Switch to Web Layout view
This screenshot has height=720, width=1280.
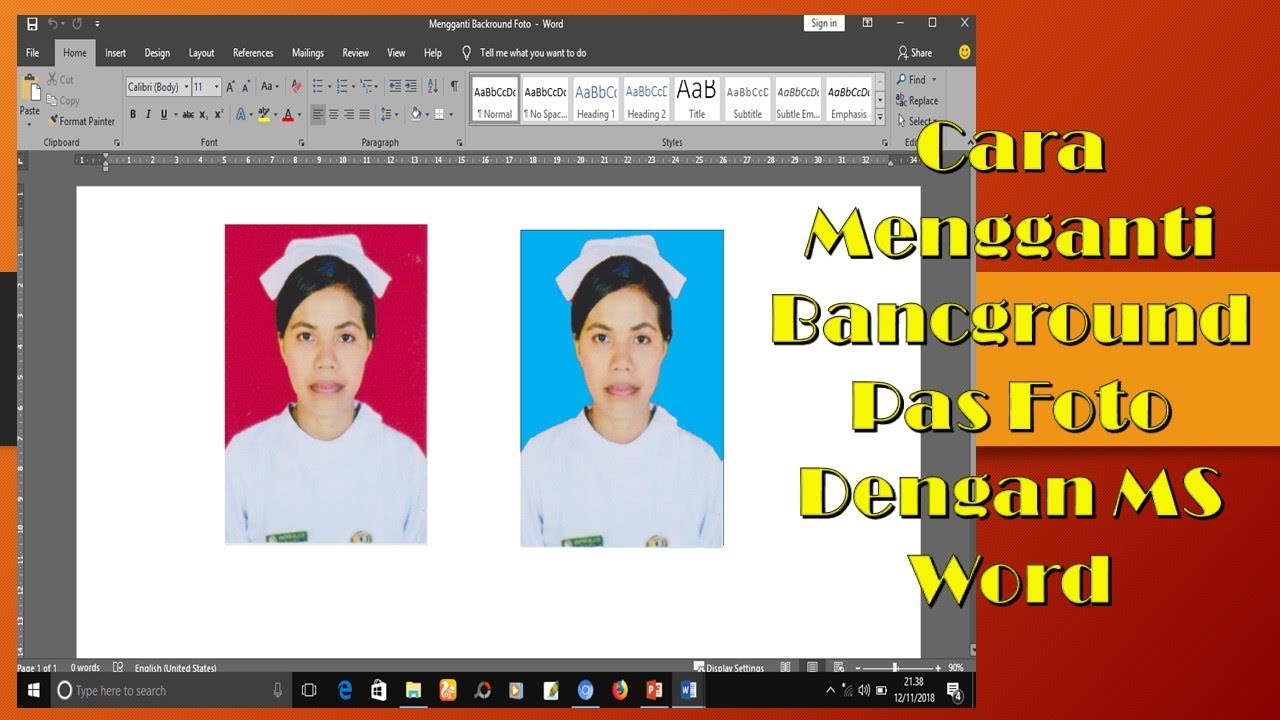[x=837, y=667]
